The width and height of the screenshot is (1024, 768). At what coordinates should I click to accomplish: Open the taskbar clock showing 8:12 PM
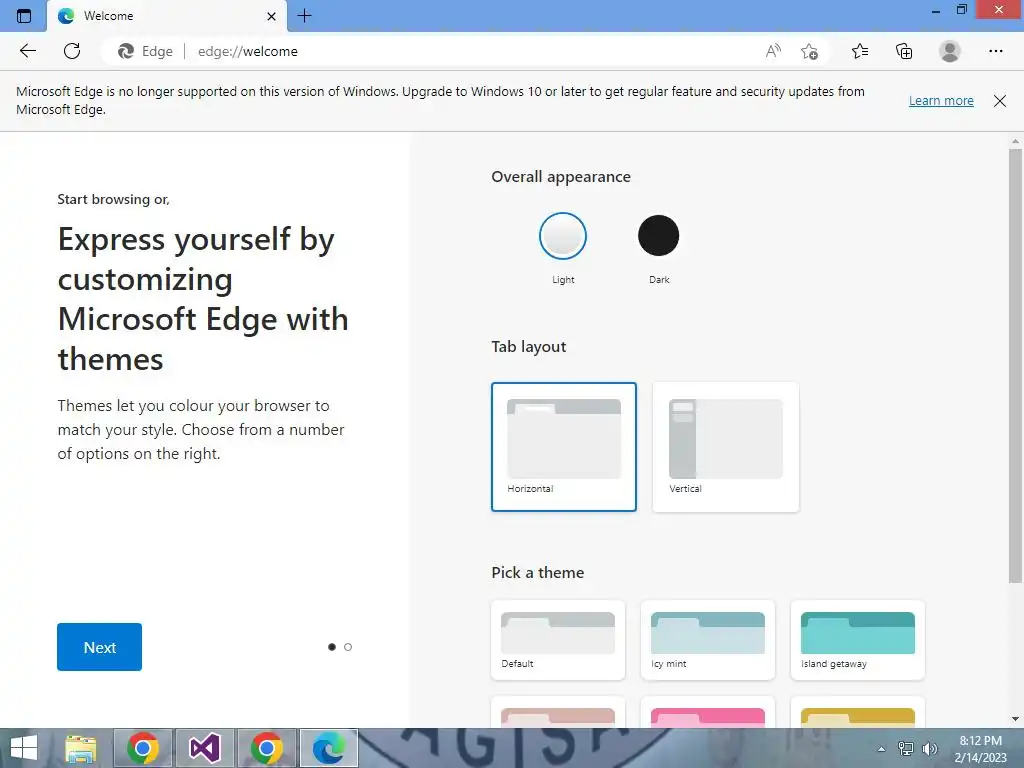click(x=980, y=749)
